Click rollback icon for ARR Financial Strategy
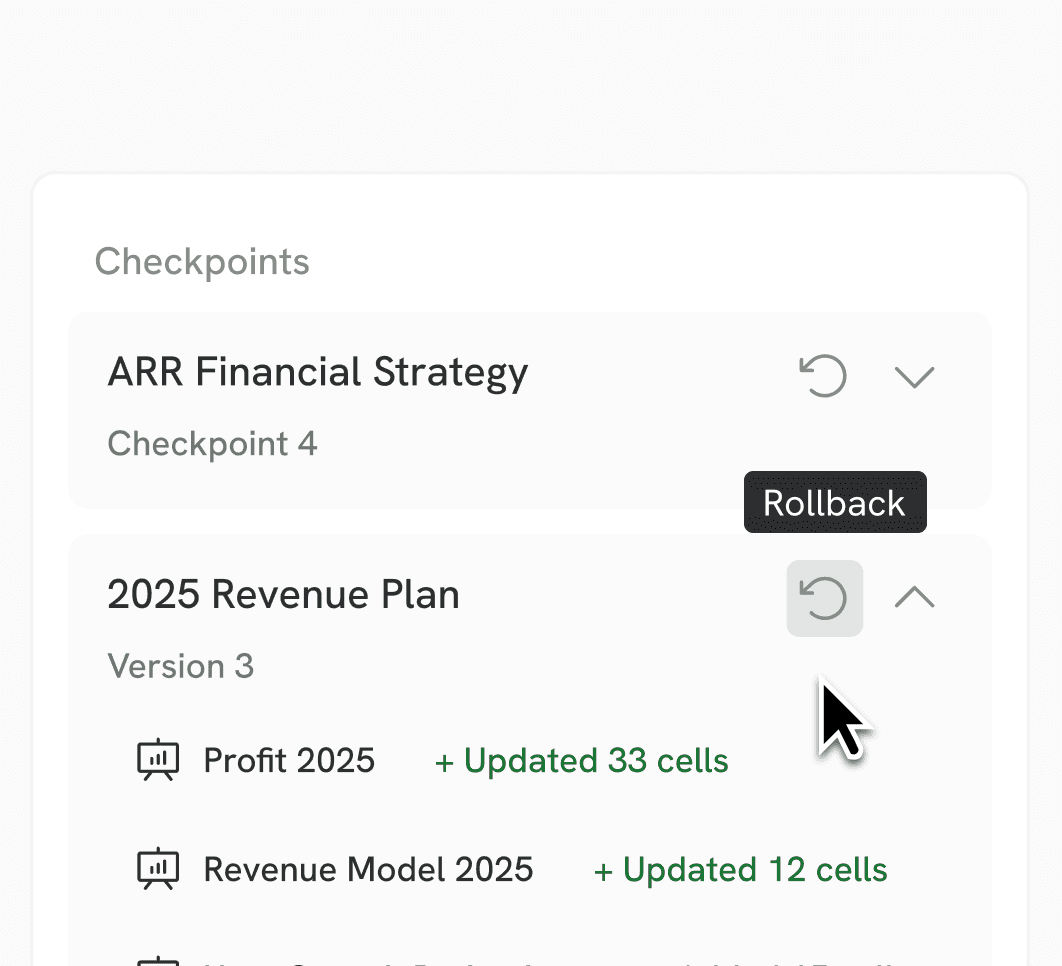This screenshot has height=966, width=1062. [823, 376]
